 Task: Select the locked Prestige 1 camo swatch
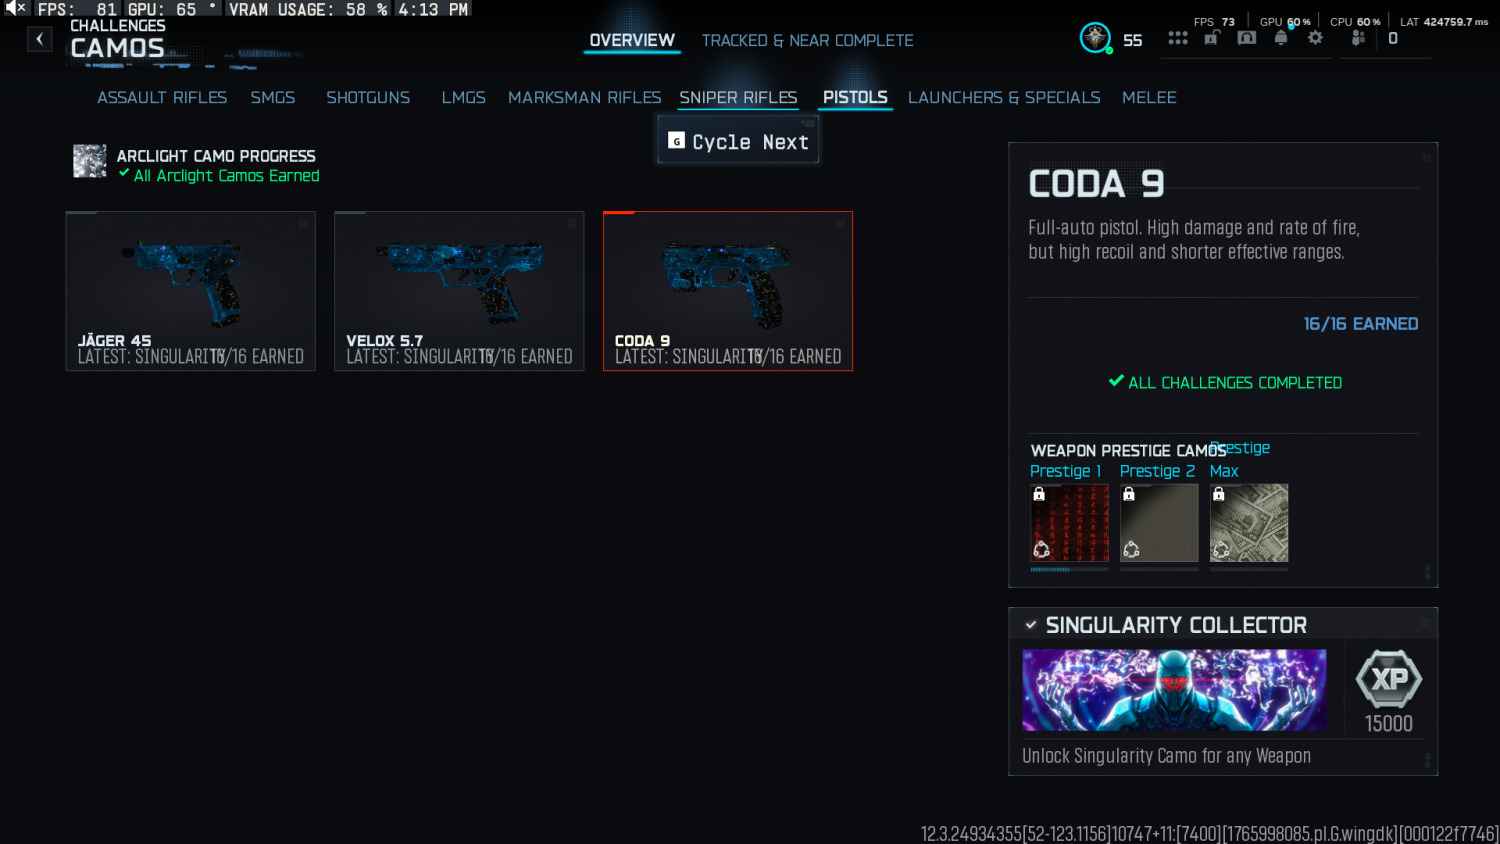click(x=1069, y=523)
